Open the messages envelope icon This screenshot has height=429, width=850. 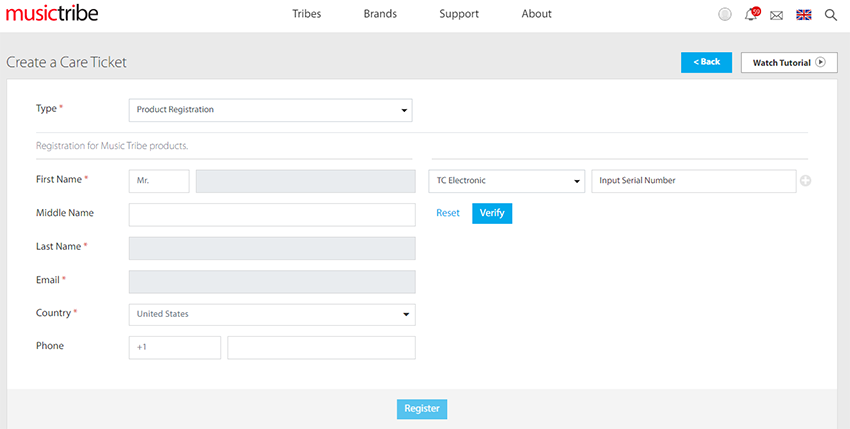776,15
